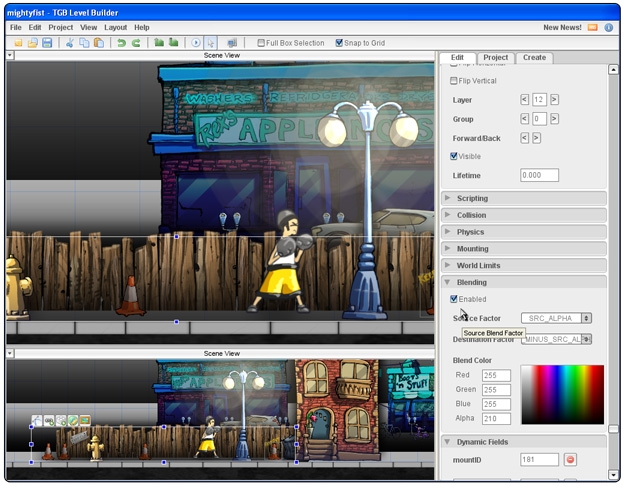Click the New News! label

[x=562, y=28]
